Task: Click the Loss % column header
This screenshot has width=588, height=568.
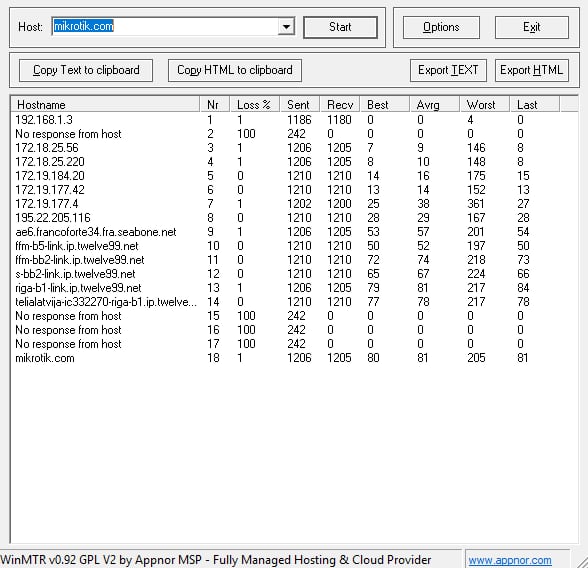Action: pos(254,105)
